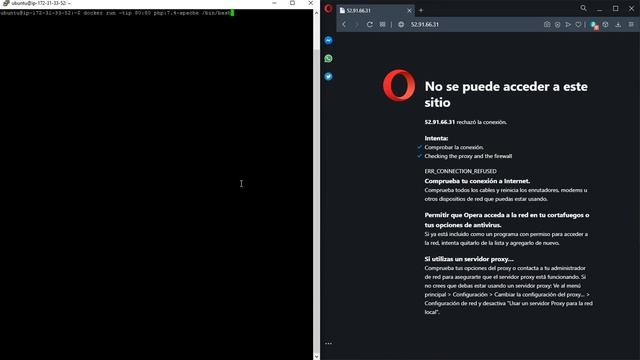Minimize the terminal window
Image resolution: width=640 pixels, height=360 pixels.
pyautogui.click(x=274, y=3)
